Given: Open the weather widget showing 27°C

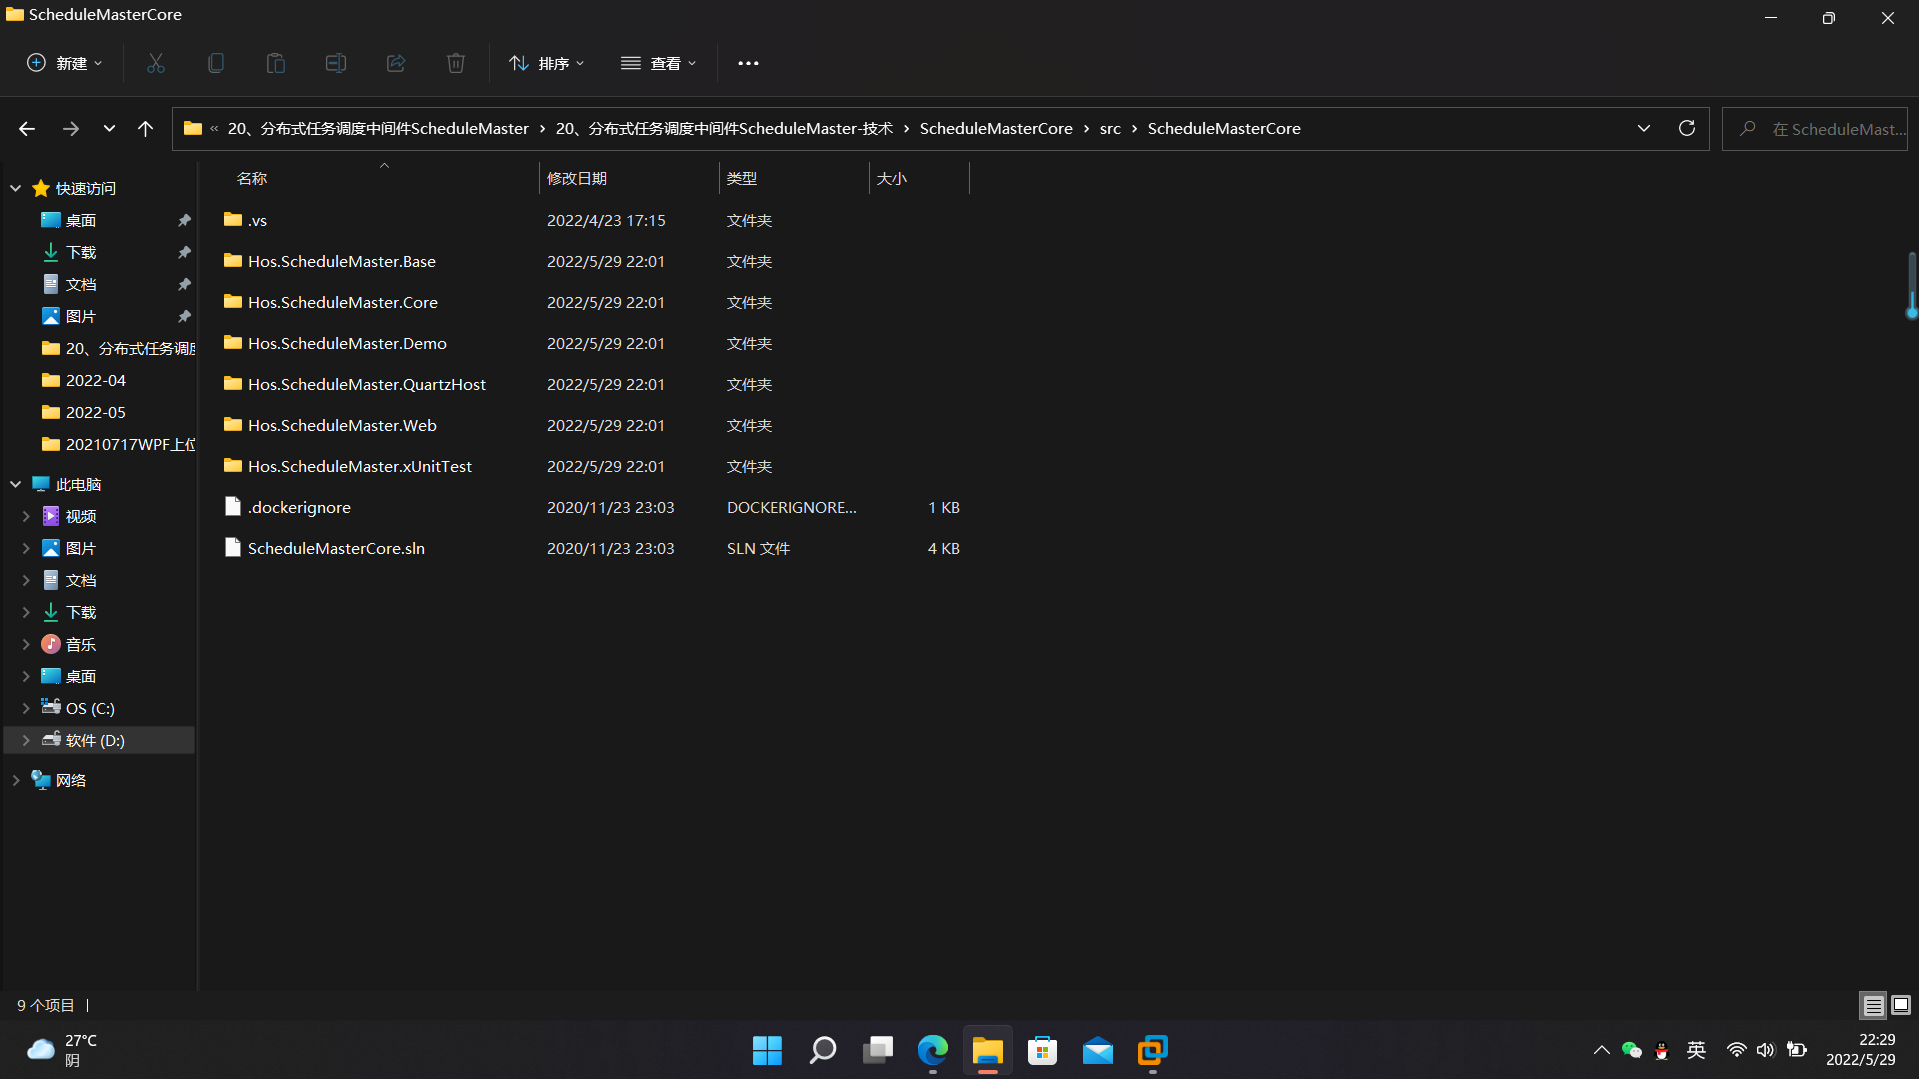Looking at the screenshot, I should (62, 1050).
